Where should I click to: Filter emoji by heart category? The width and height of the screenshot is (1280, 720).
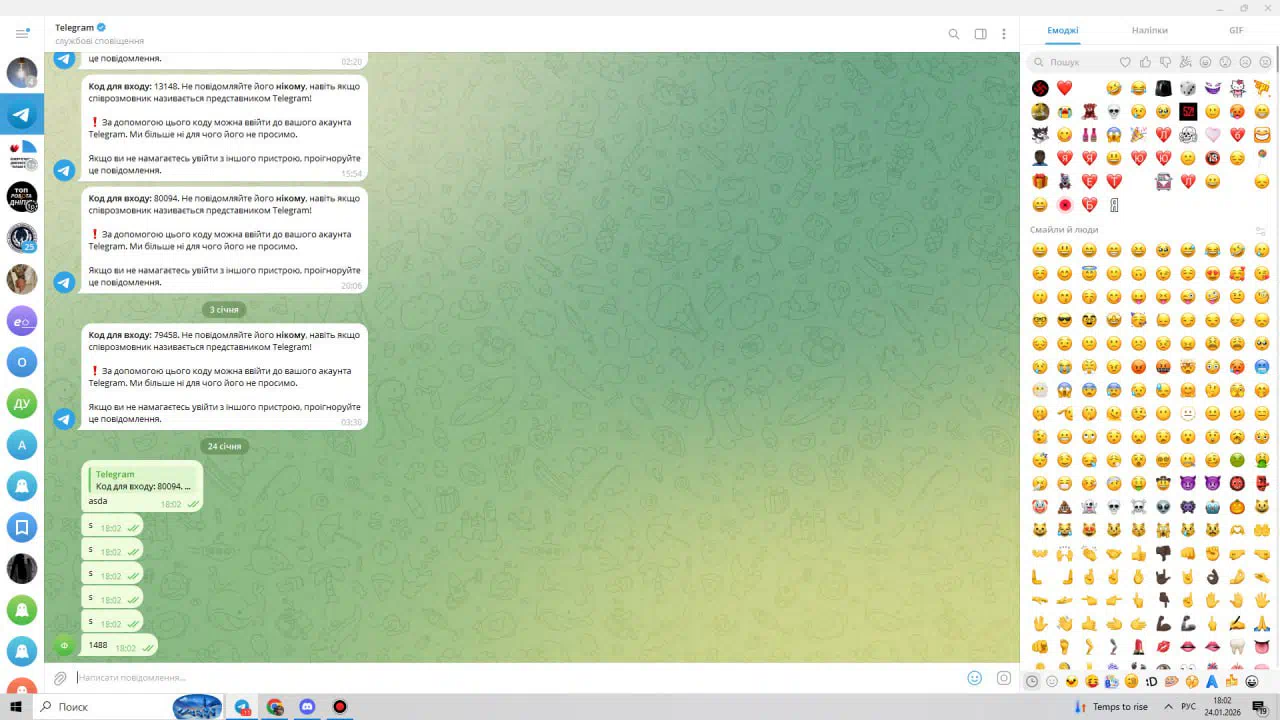pyautogui.click(x=1125, y=62)
